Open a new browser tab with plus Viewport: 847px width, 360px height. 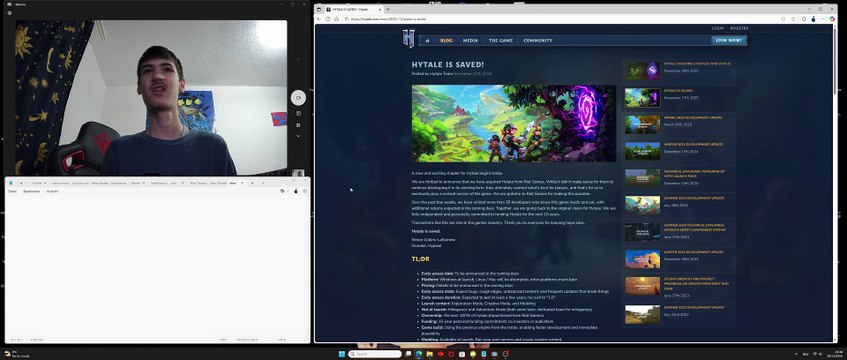(388, 9)
